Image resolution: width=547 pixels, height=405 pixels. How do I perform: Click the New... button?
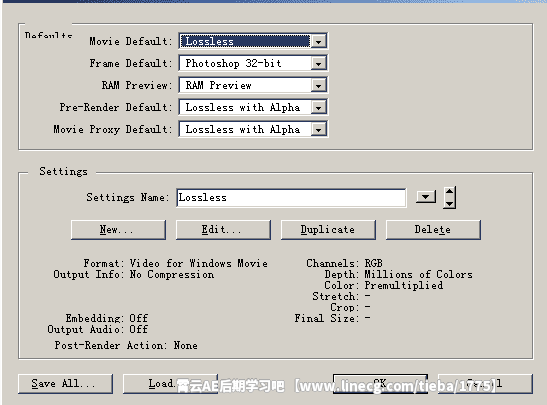point(118,230)
